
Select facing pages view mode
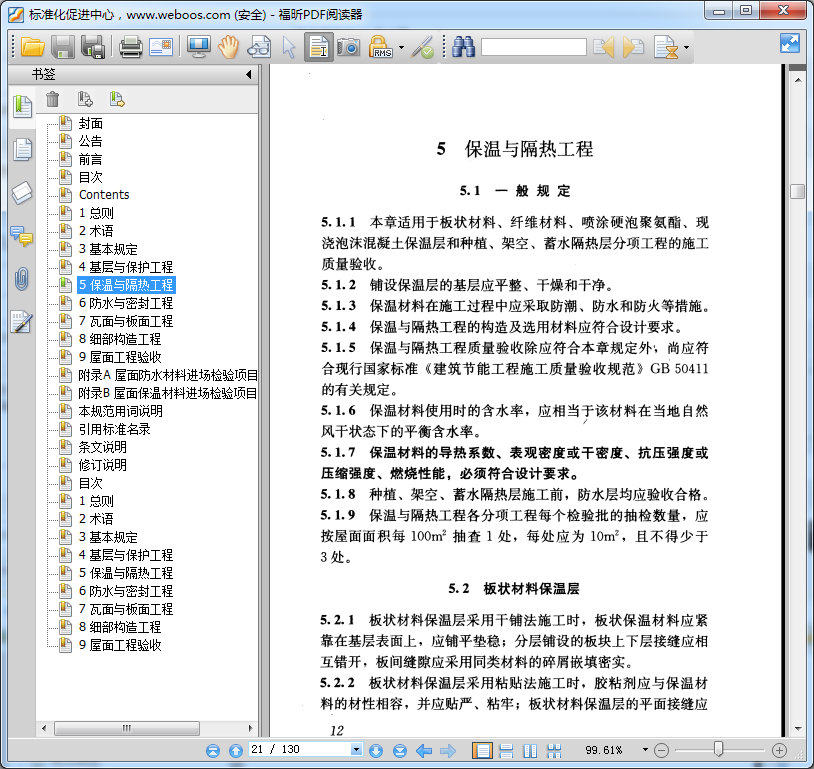pyautogui.click(x=530, y=751)
